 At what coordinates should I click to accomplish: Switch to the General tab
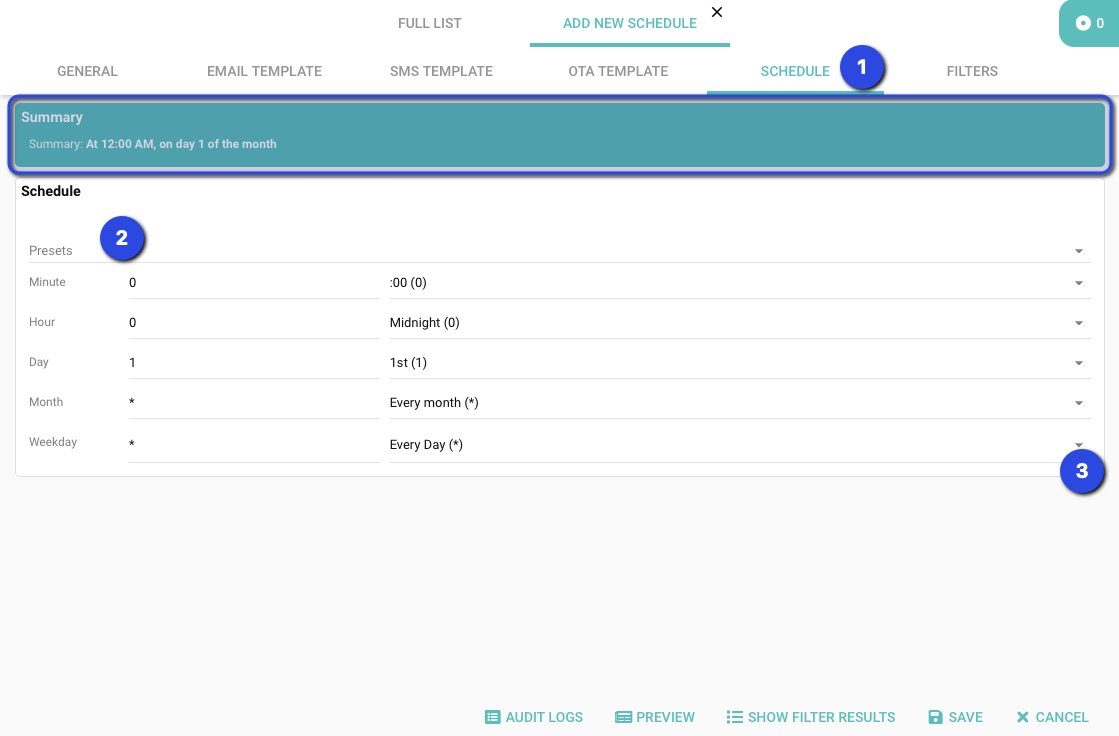point(87,71)
